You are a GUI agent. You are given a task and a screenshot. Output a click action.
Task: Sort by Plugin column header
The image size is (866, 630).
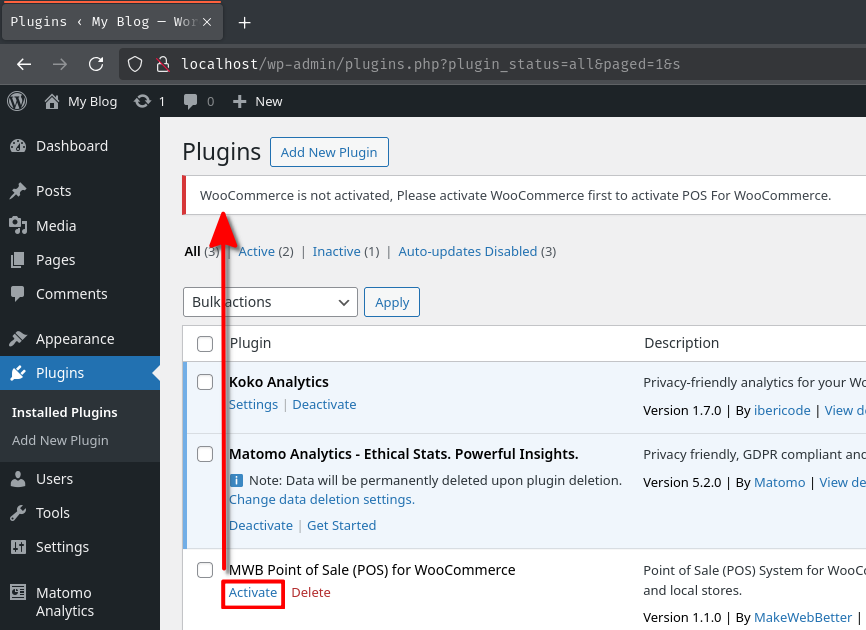pyautogui.click(x=250, y=343)
